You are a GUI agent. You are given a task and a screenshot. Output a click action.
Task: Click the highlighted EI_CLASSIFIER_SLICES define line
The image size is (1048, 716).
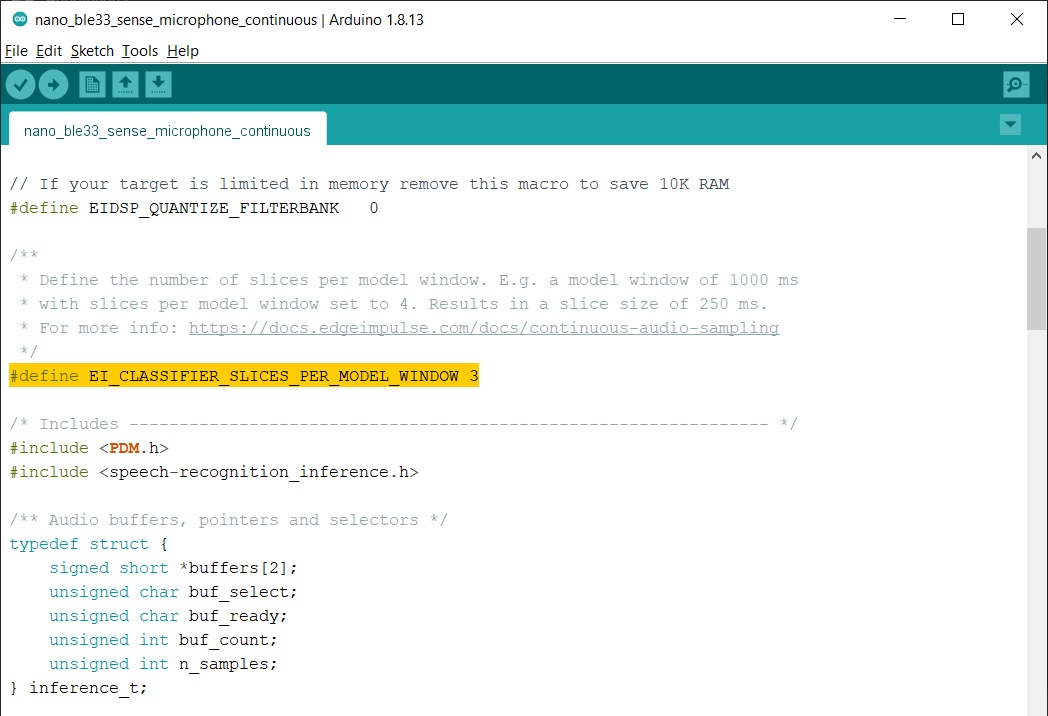pyautogui.click(x=244, y=375)
